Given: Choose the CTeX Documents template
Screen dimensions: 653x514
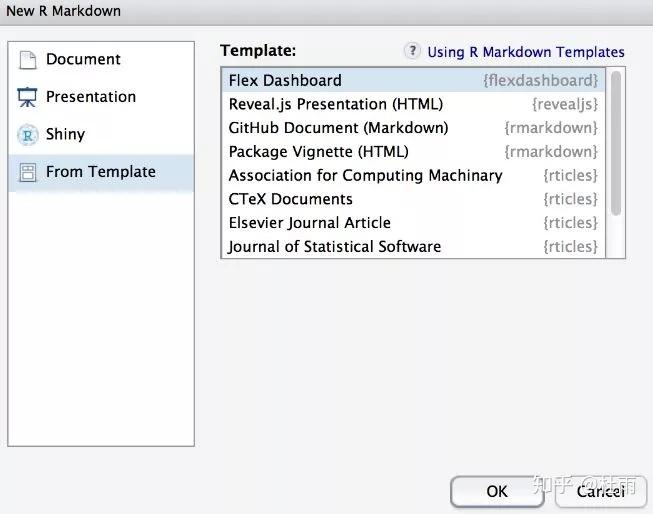Looking at the screenshot, I should (290, 199).
